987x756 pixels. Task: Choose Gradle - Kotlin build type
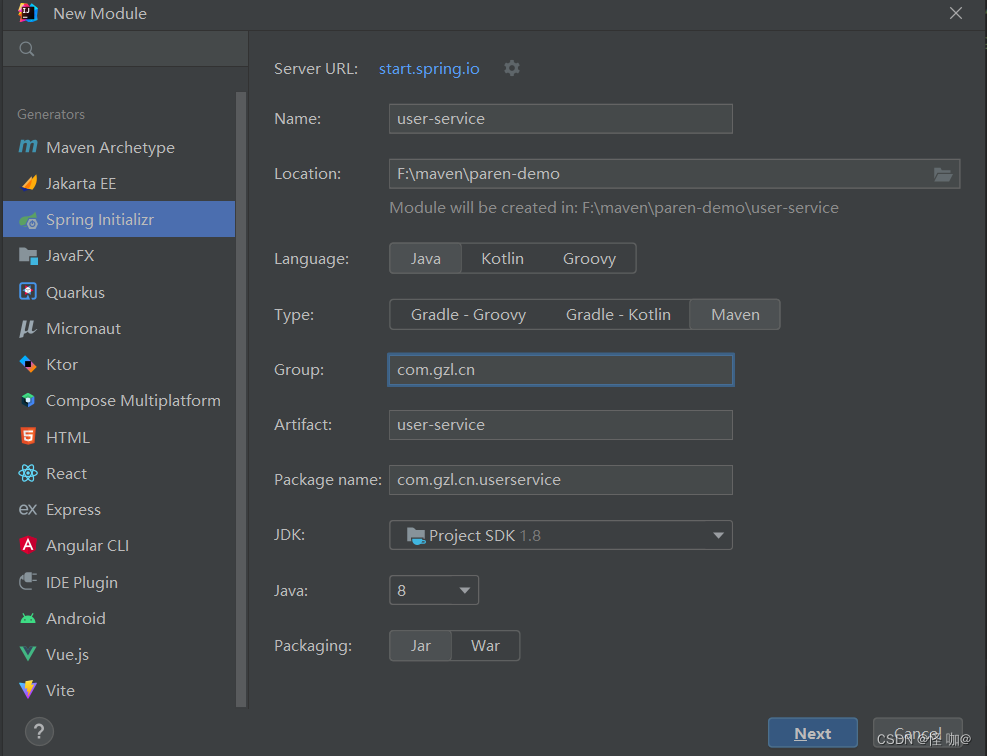(x=618, y=315)
